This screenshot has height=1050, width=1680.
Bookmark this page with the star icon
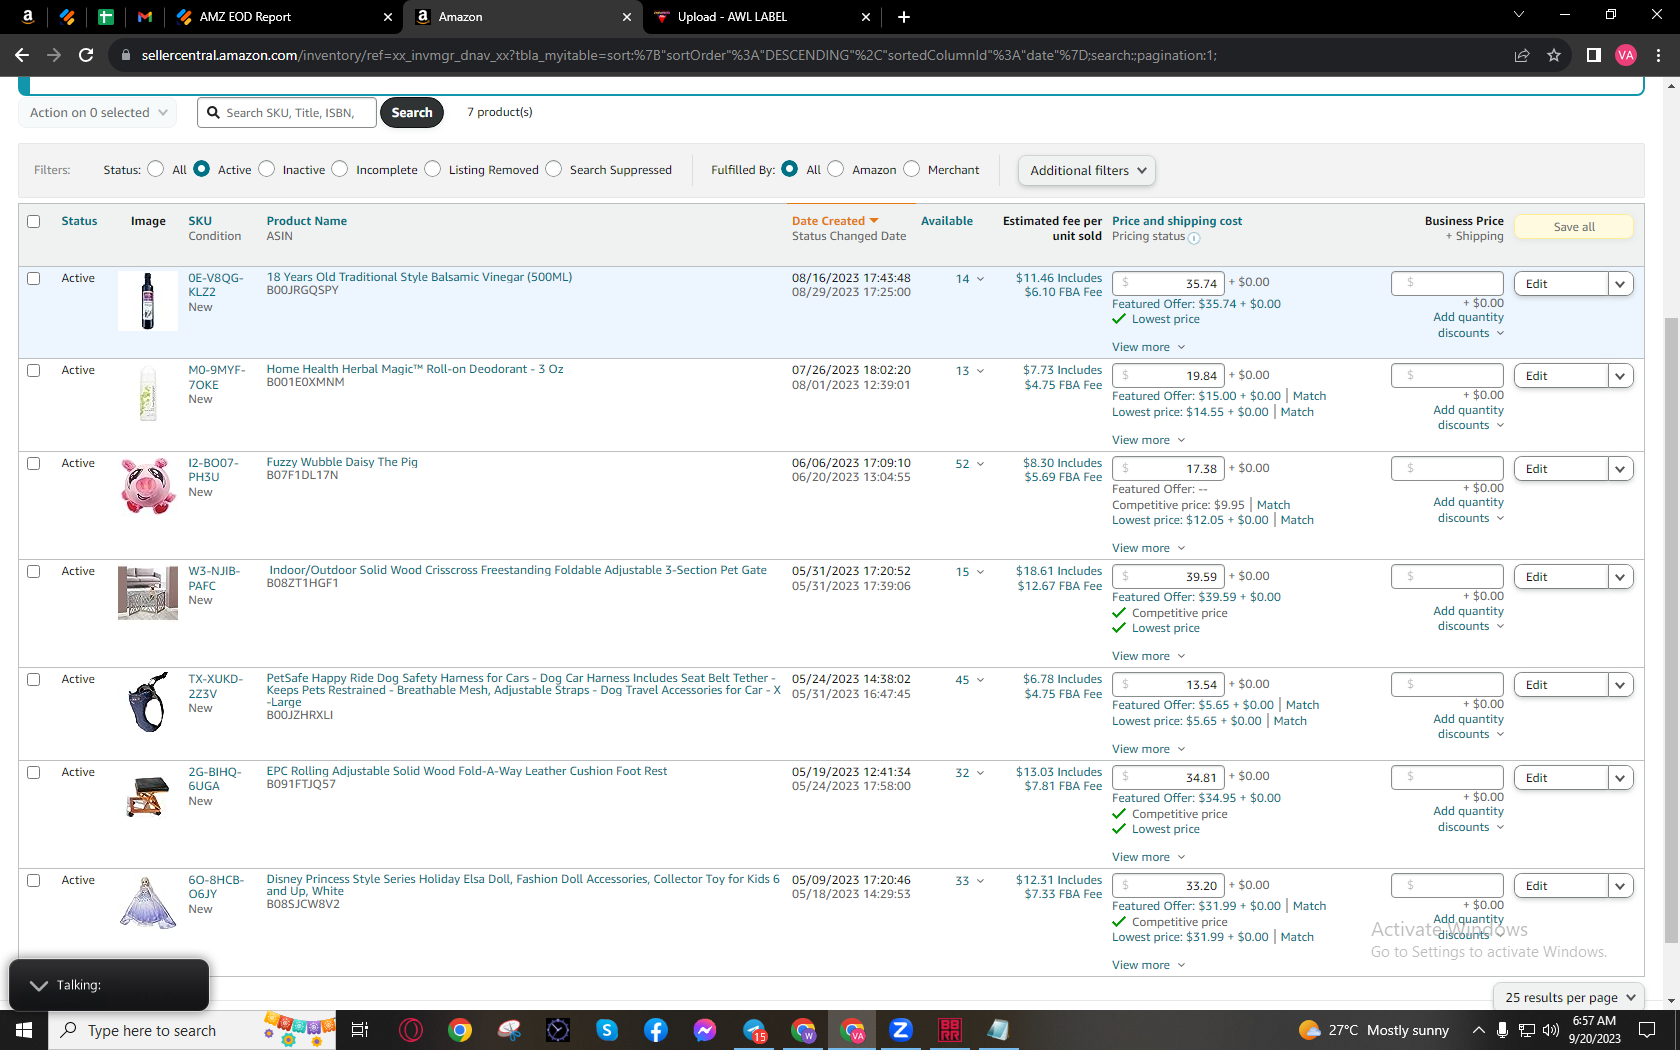[1554, 55]
